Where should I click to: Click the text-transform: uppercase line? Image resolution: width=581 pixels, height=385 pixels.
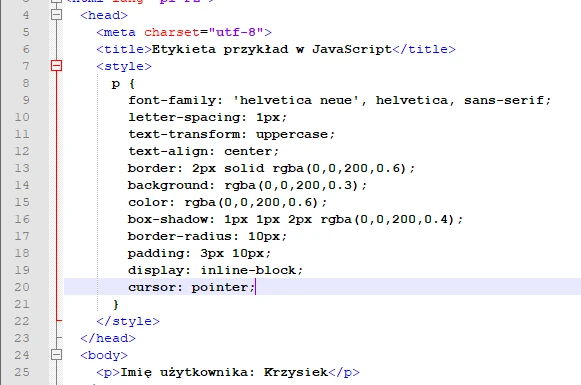(232, 134)
